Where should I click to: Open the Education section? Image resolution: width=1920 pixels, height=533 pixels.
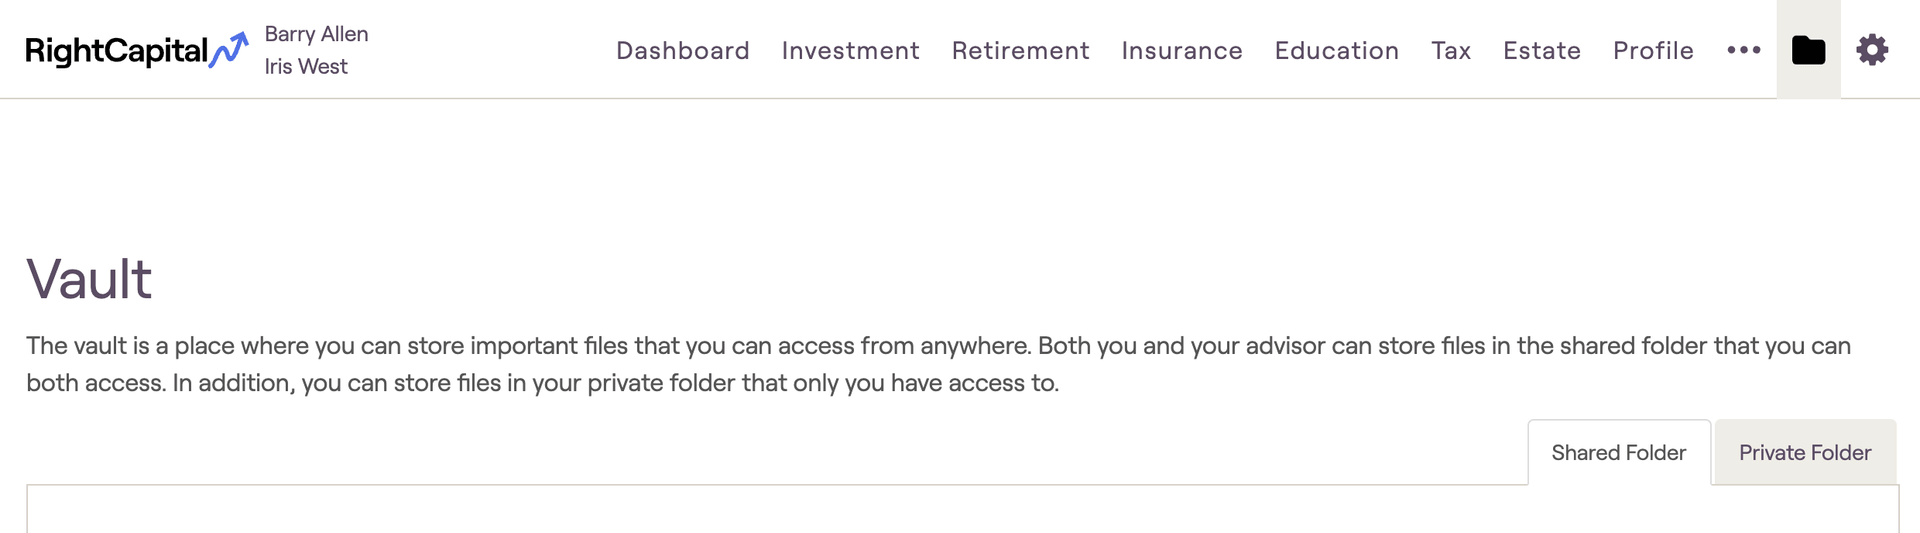click(1336, 50)
